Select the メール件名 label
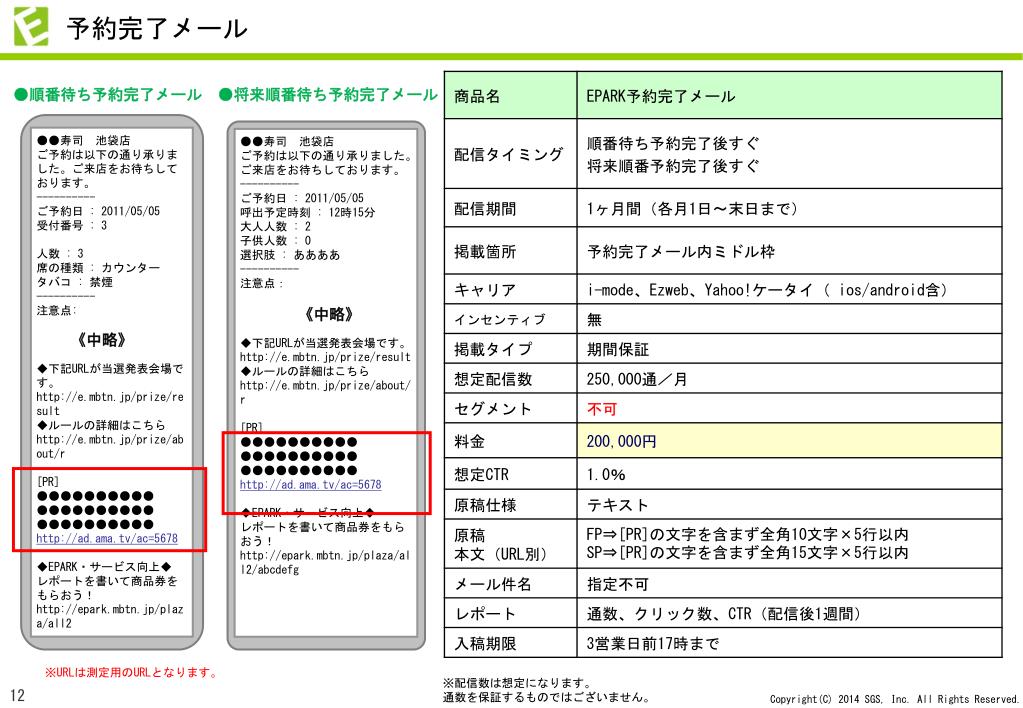Image resolution: width=1023 pixels, height=708 pixels. click(x=493, y=583)
